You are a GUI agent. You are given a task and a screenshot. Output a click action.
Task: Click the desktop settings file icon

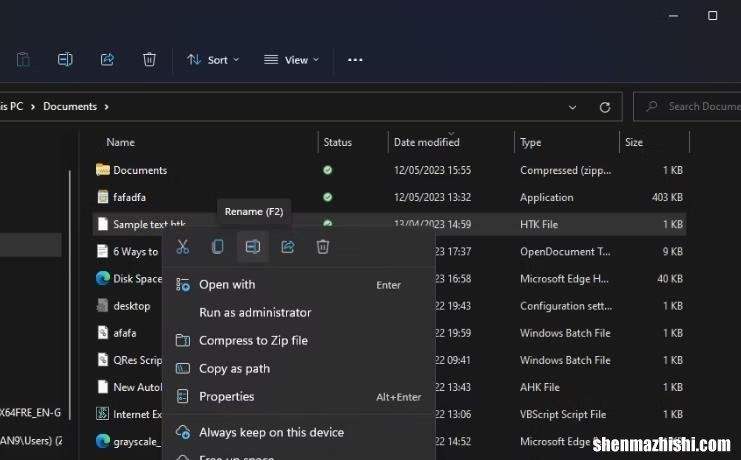point(103,305)
